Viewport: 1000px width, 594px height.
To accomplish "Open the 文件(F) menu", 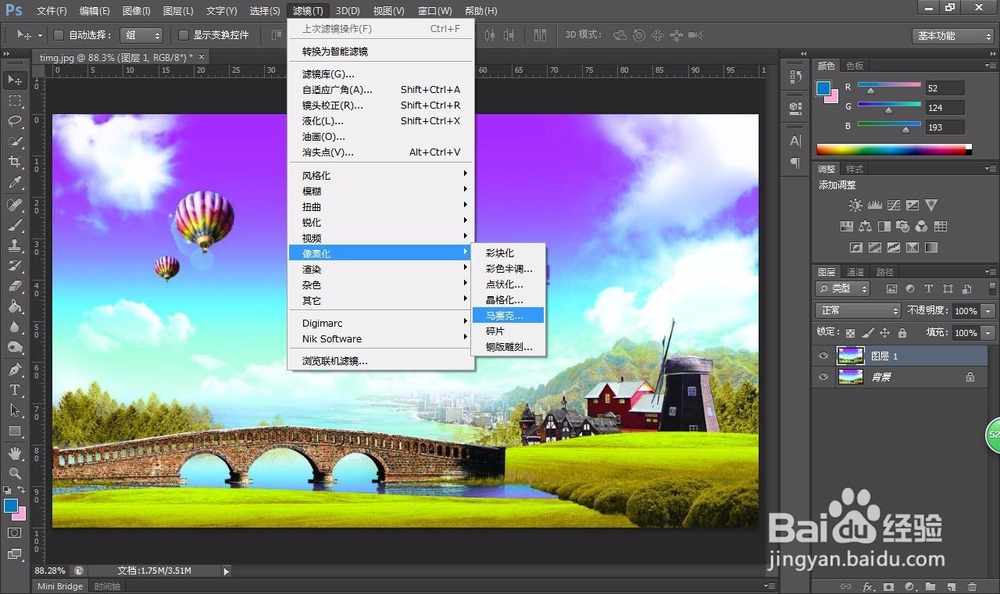I will [52, 11].
